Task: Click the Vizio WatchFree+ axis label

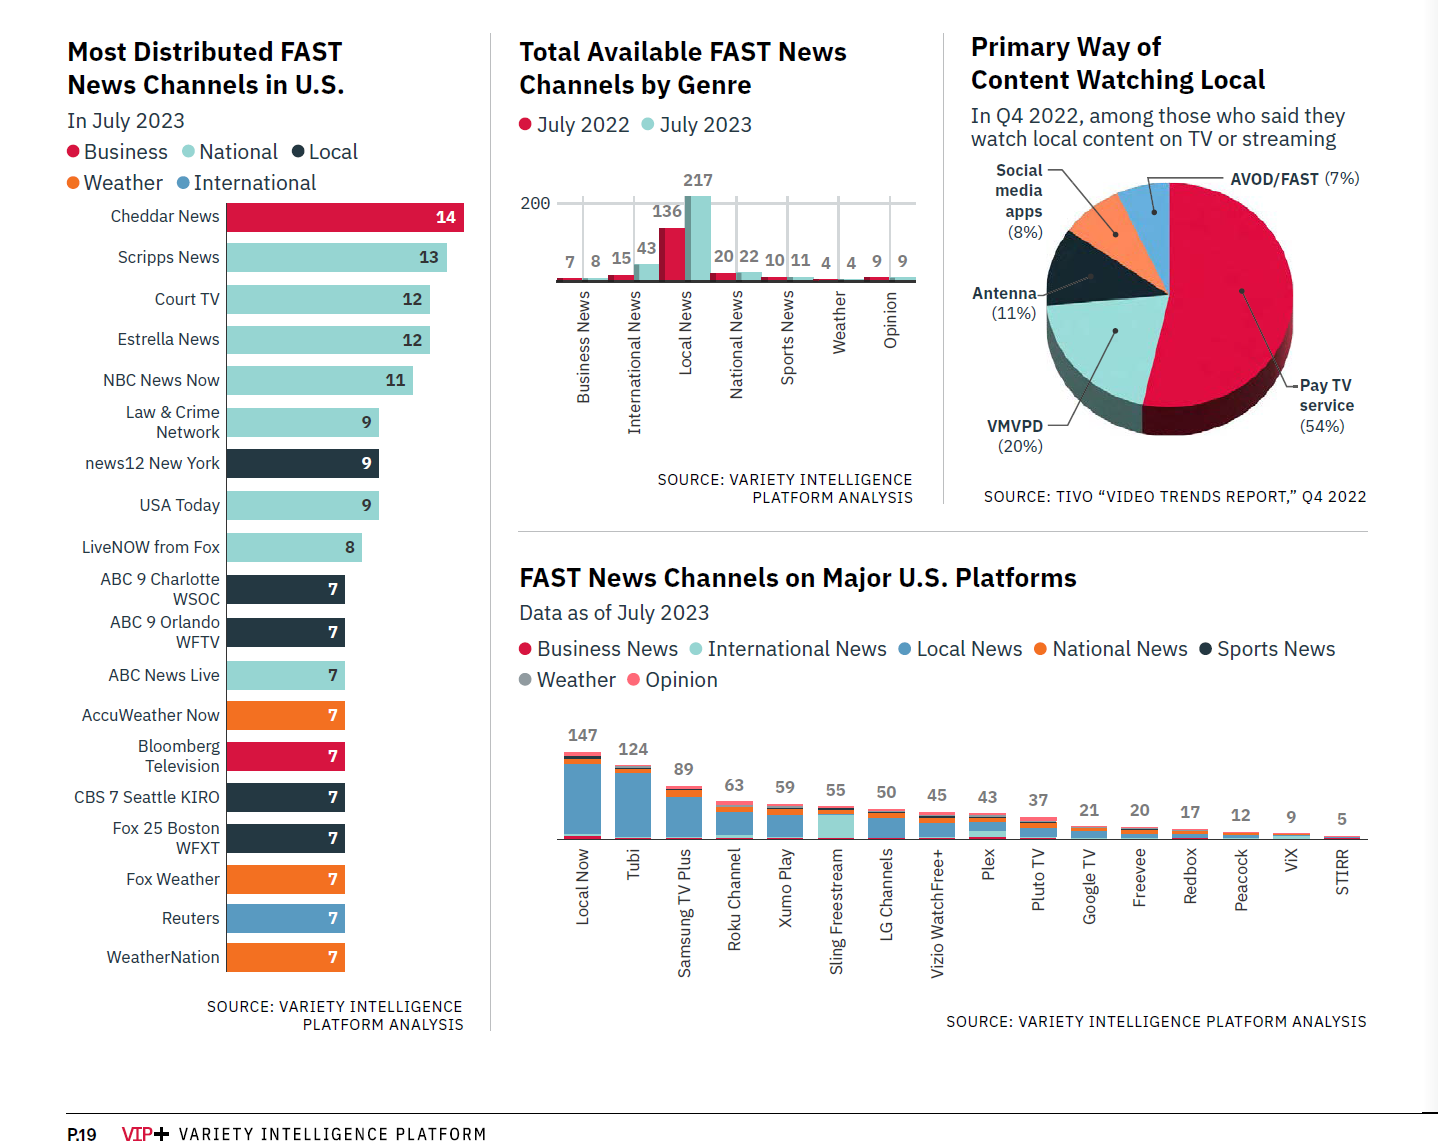Action: [x=937, y=913]
